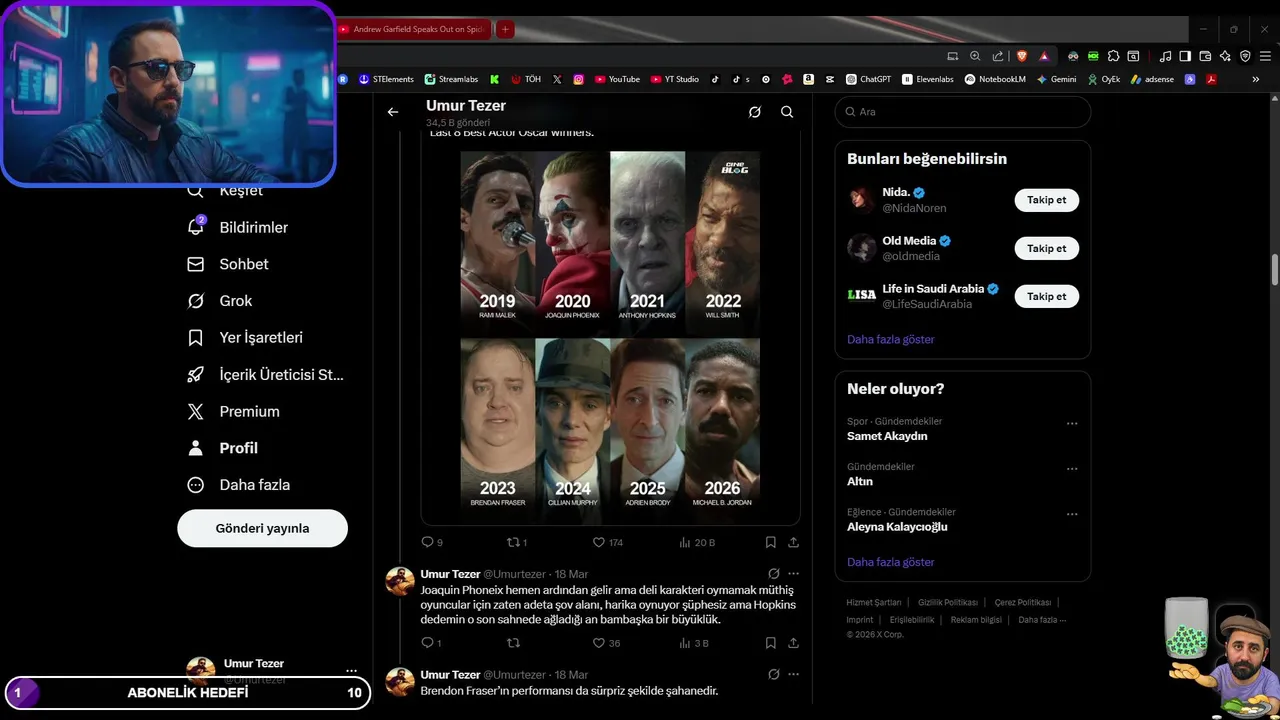Image resolution: width=1280 pixels, height=720 pixels.
Task: Open the Aleyna Kalaycıoğlu trending topic
Action: (897, 527)
